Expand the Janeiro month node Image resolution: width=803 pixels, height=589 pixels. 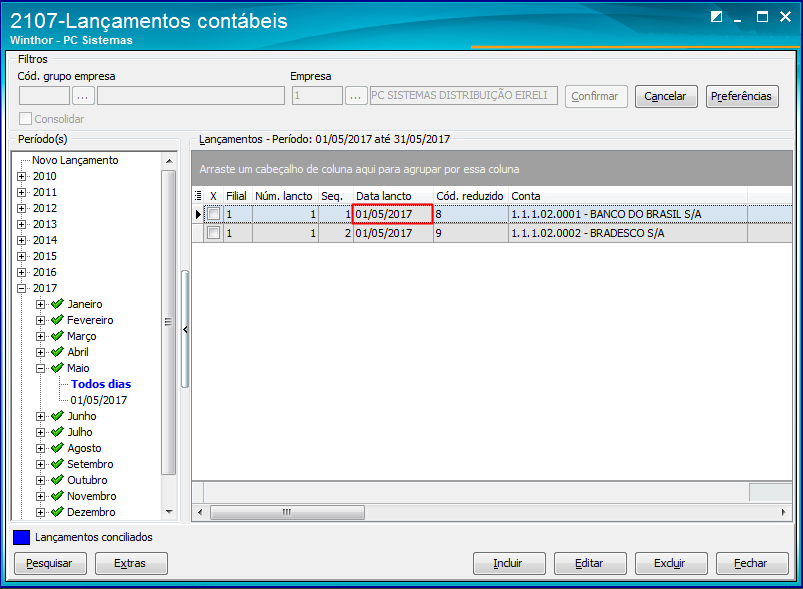[40, 304]
